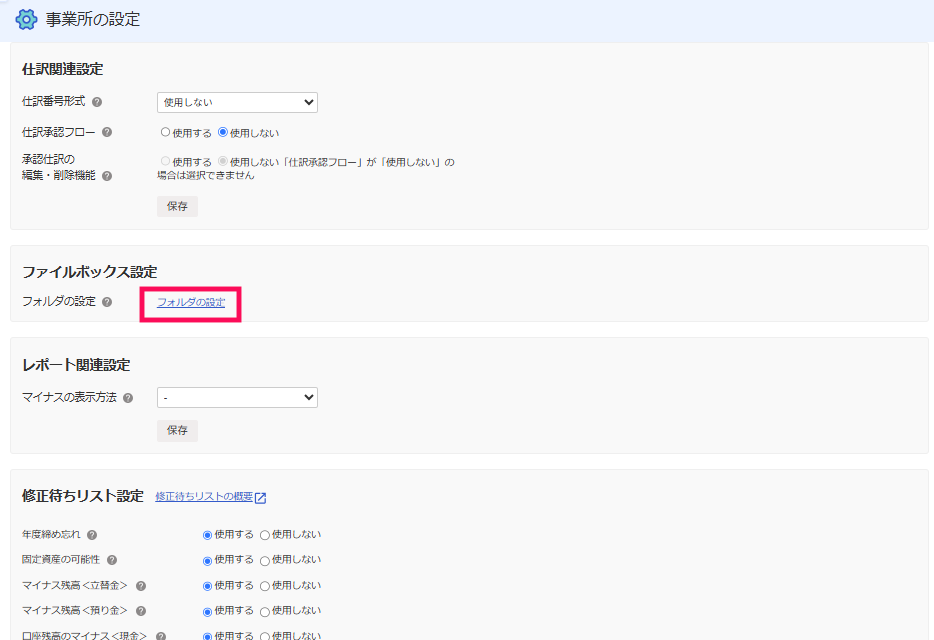Click the gear icon beside 事業所の設定
Image resolution: width=934 pixels, height=640 pixels.
click(x=26, y=19)
